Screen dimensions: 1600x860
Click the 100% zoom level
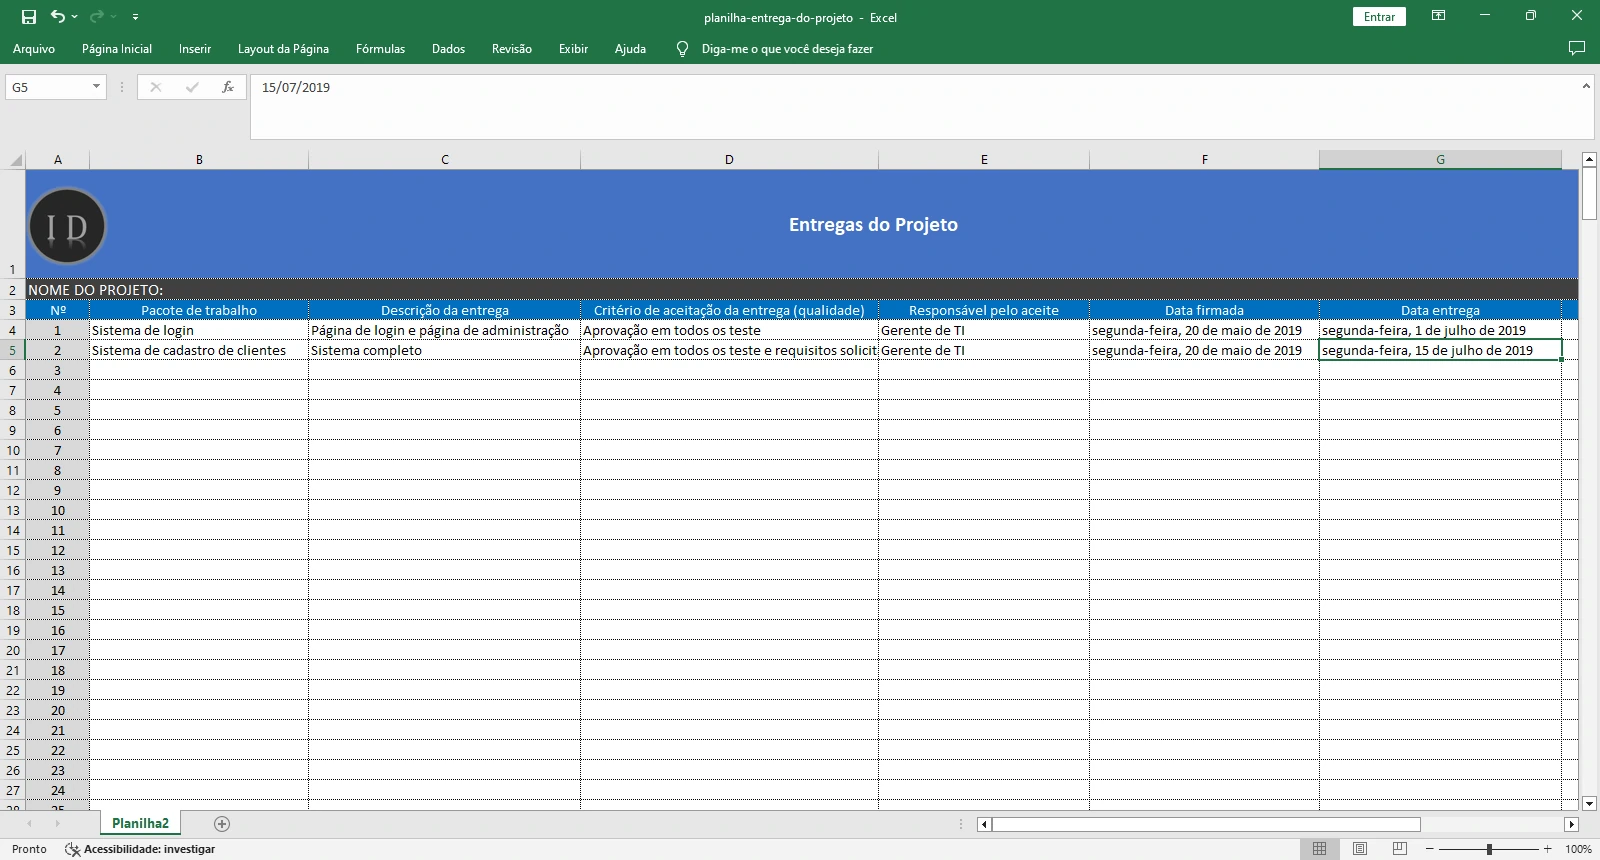coord(1578,849)
